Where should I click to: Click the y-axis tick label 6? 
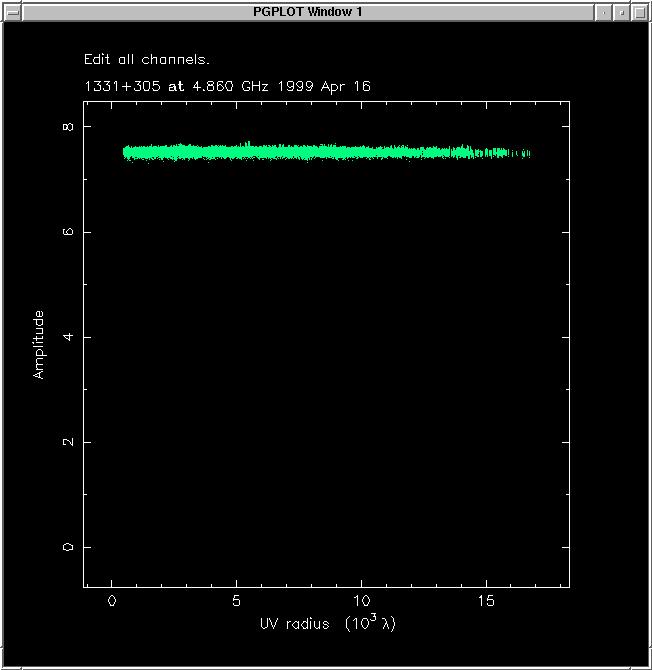click(69, 232)
